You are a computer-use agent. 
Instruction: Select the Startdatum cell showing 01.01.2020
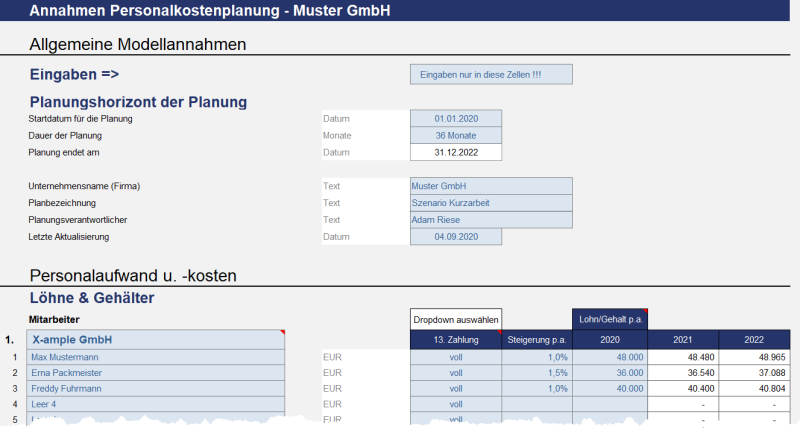456,119
